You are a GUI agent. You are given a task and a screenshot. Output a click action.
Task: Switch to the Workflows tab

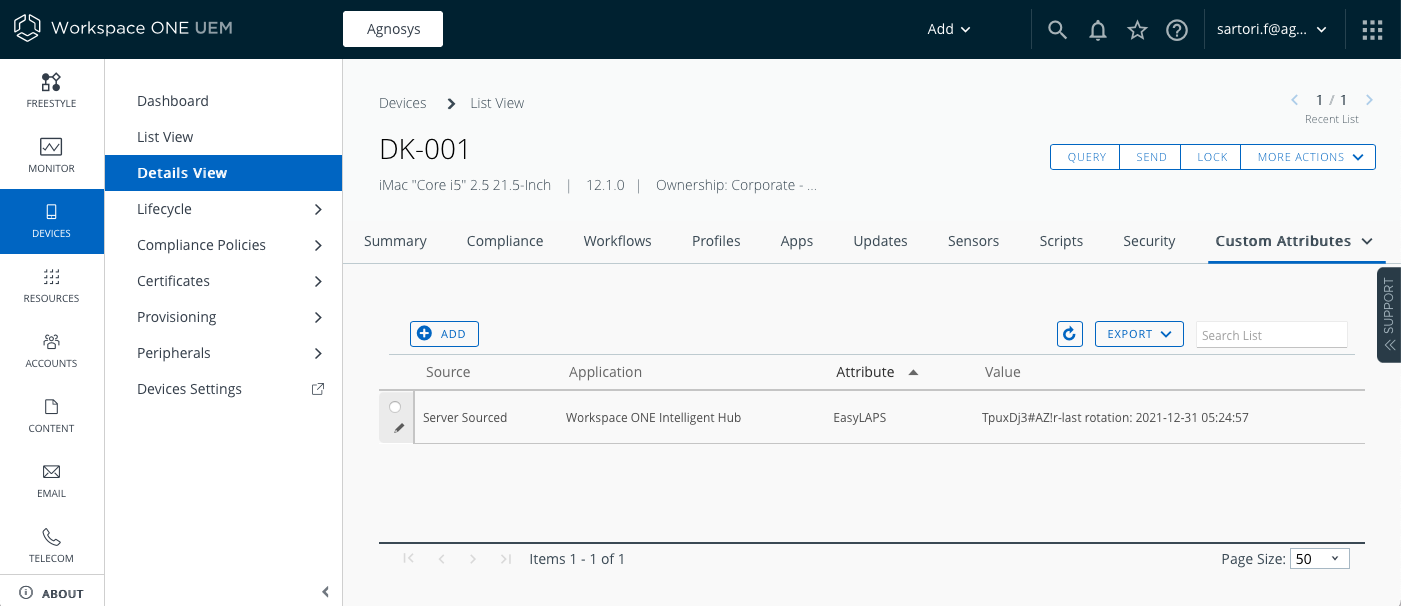(618, 241)
